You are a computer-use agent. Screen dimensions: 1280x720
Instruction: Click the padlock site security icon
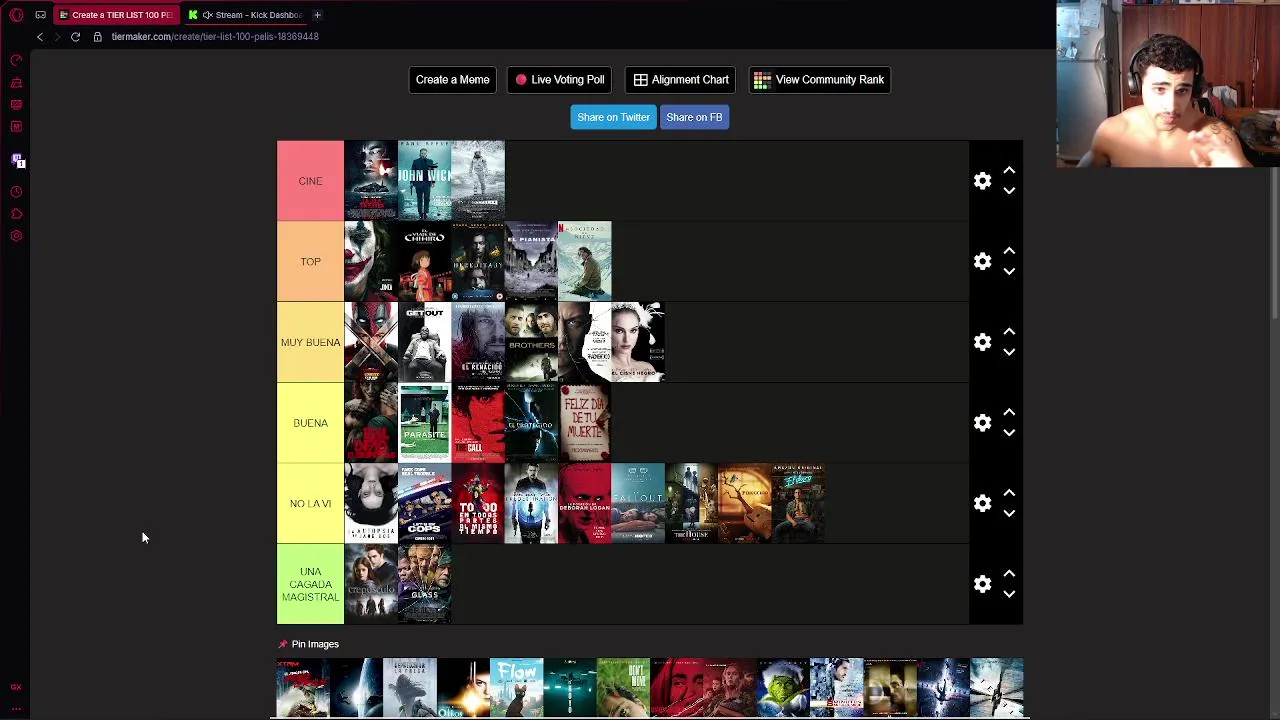point(97,37)
